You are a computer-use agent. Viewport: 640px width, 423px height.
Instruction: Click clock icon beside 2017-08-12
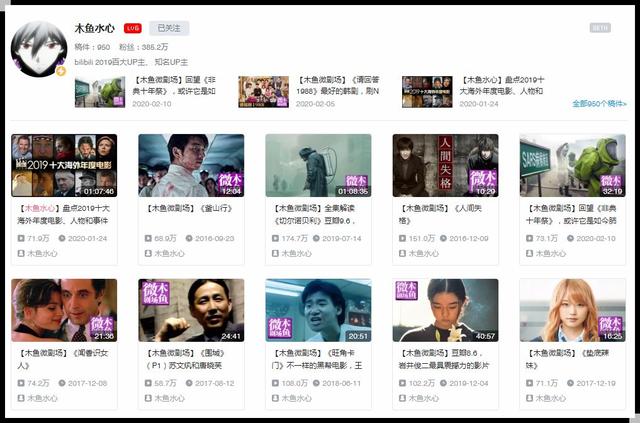point(189,383)
